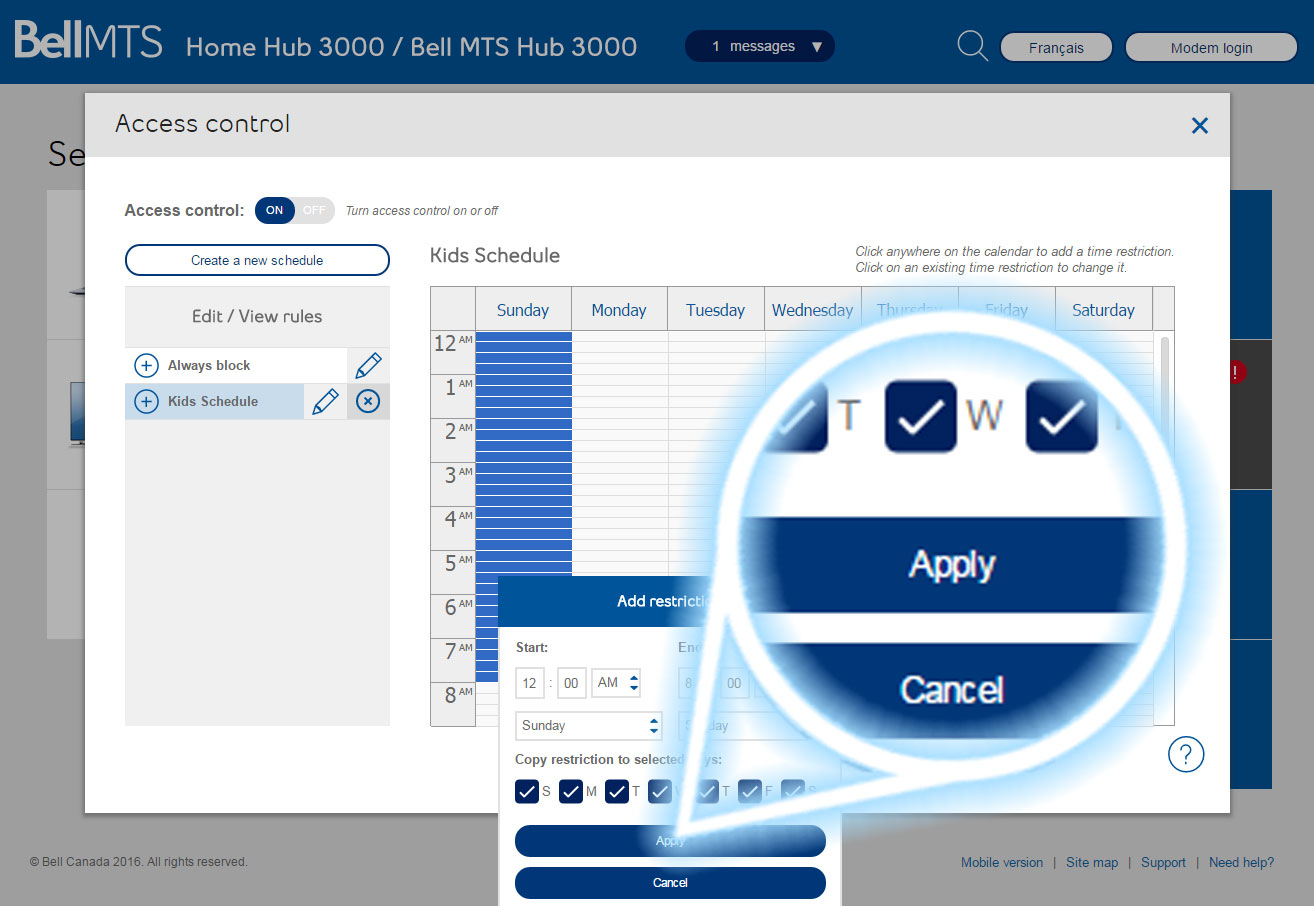The image size is (1314, 906).
Task: Open the Site map link
Action: pyautogui.click(x=1092, y=862)
